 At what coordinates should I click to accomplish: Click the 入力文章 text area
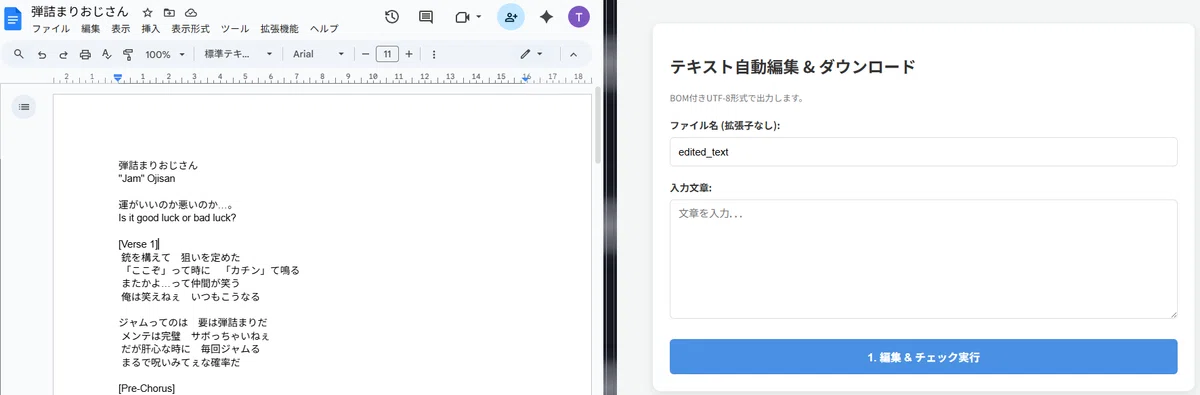(923, 259)
